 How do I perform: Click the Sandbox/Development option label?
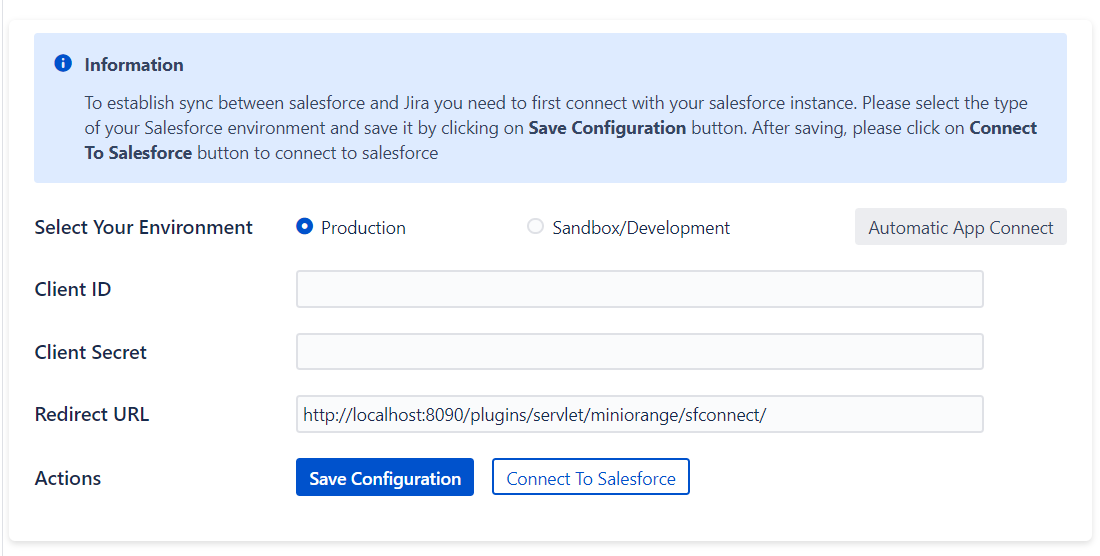coord(641,228)
